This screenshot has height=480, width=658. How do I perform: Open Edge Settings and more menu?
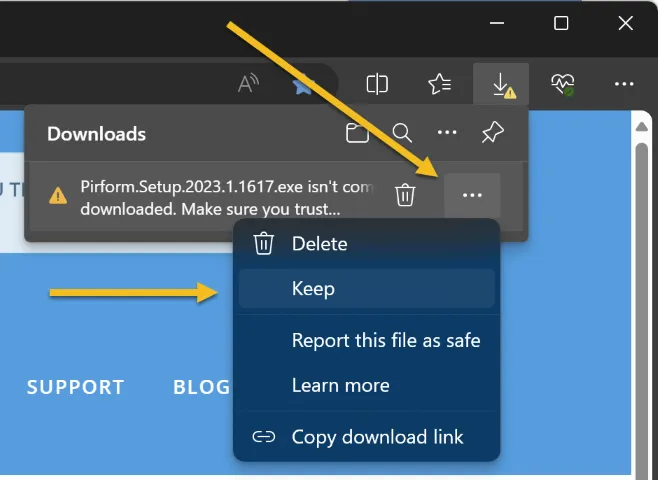pos(624,84)
